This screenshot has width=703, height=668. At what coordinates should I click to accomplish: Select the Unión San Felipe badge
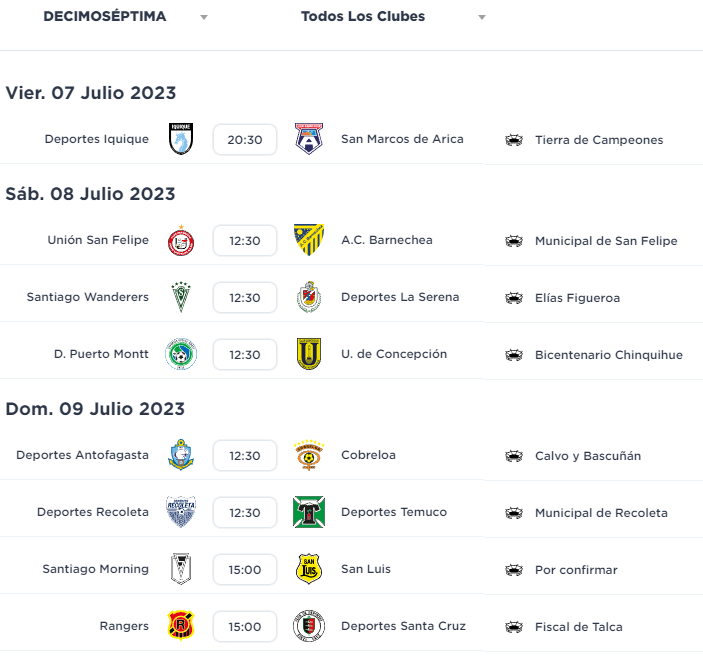181,241
